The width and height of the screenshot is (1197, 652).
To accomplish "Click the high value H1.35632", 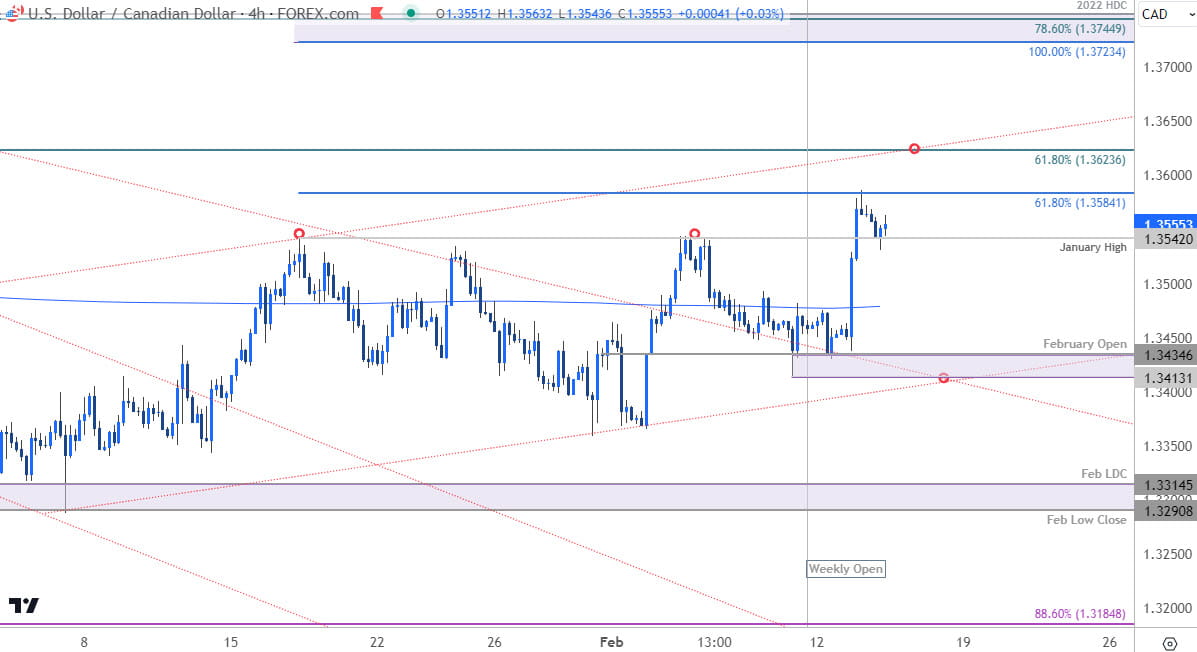I will pos(525,14).
